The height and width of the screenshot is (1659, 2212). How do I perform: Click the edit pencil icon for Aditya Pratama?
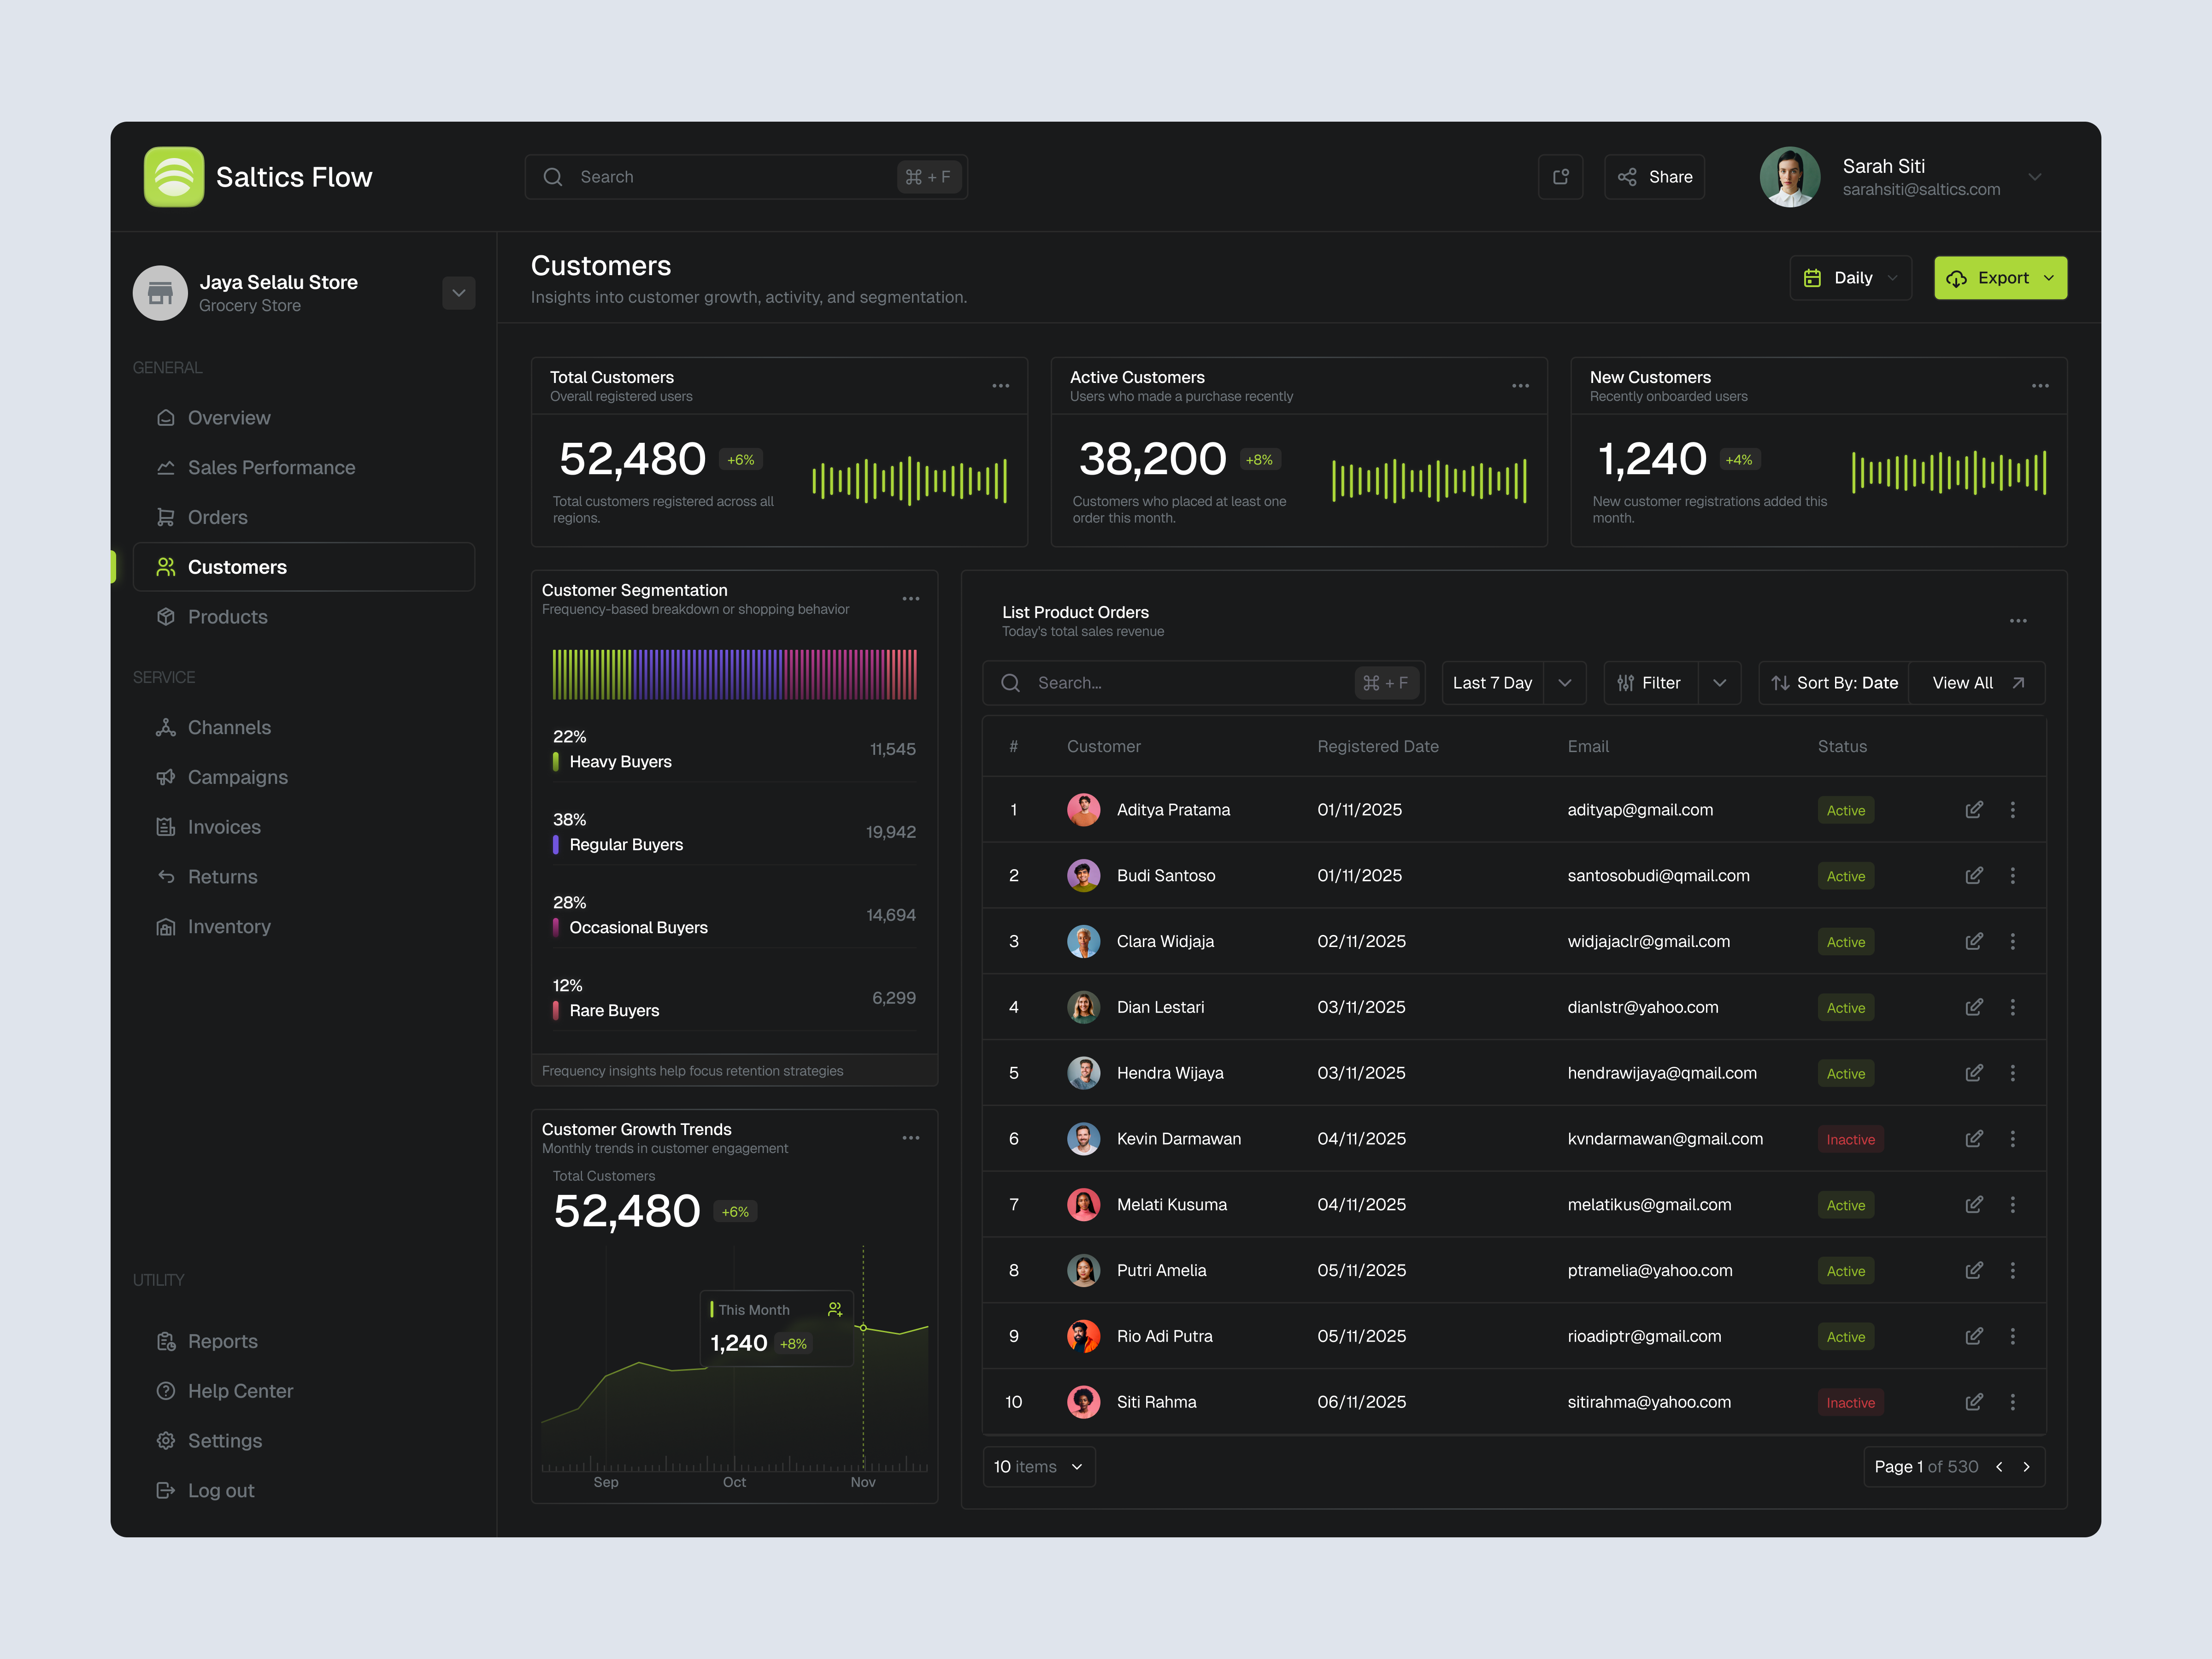[x=1974, y=810]
